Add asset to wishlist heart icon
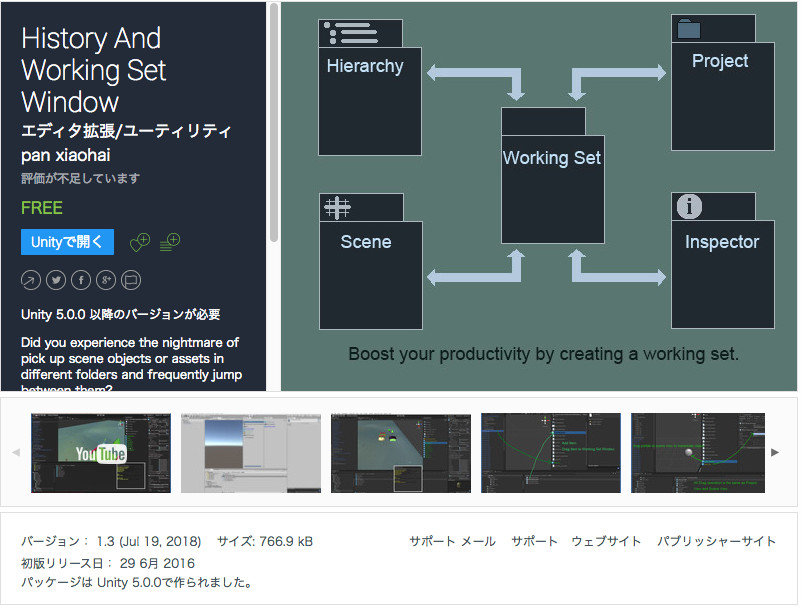The height and width of the screenshot is (607, 801). click(140, 242)
